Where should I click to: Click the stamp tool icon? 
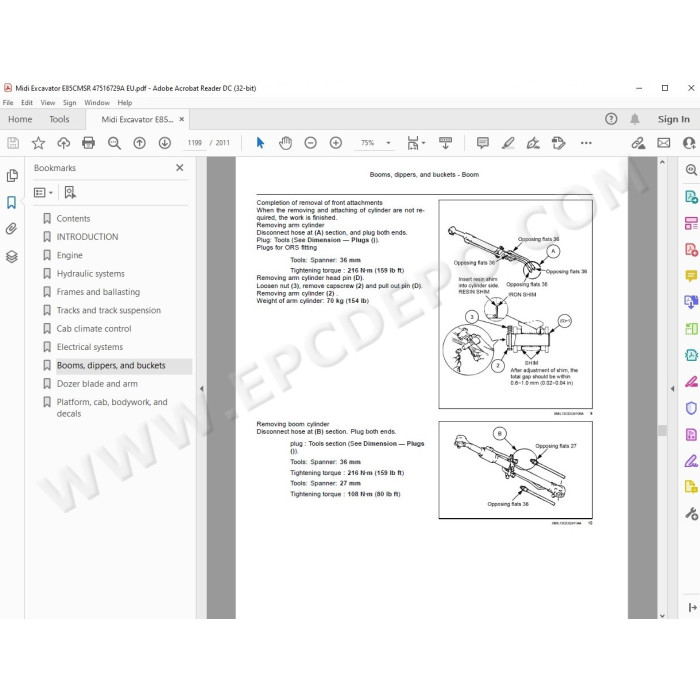click(558, 143)
